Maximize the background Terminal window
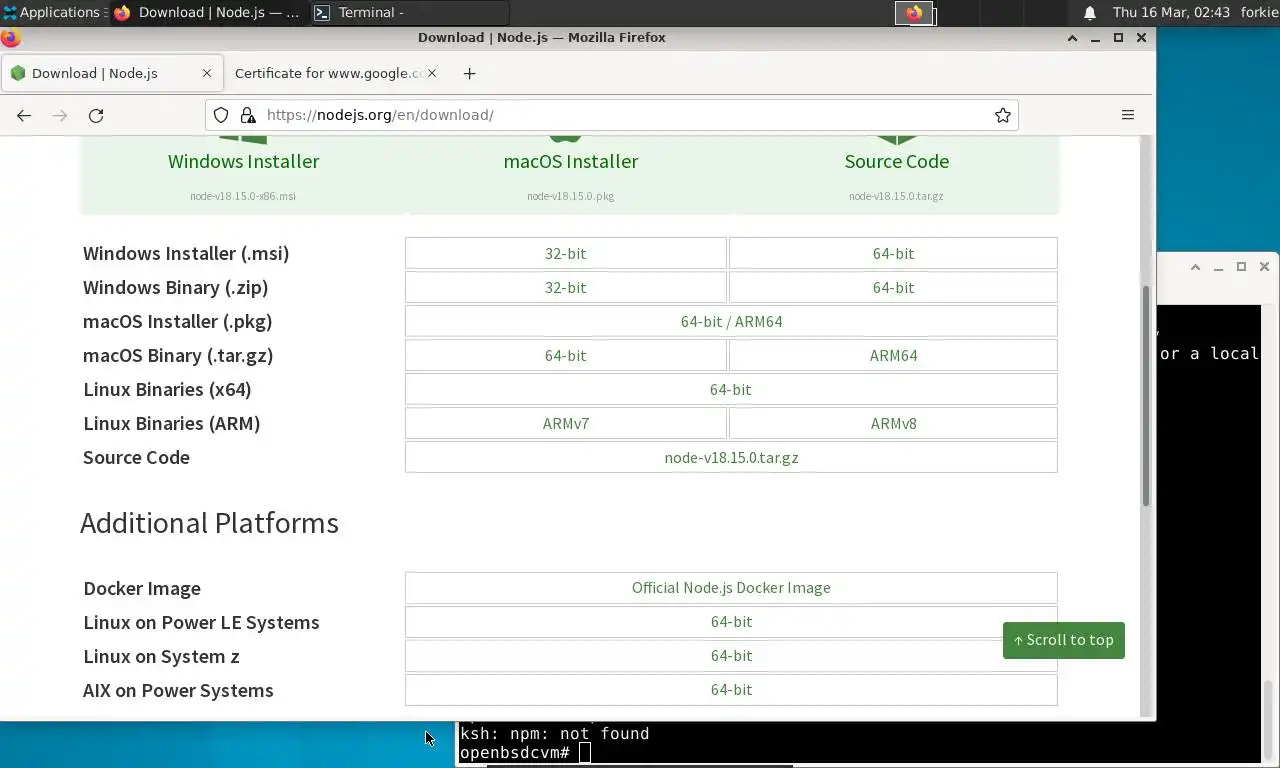 click(x=1241, y=267)
